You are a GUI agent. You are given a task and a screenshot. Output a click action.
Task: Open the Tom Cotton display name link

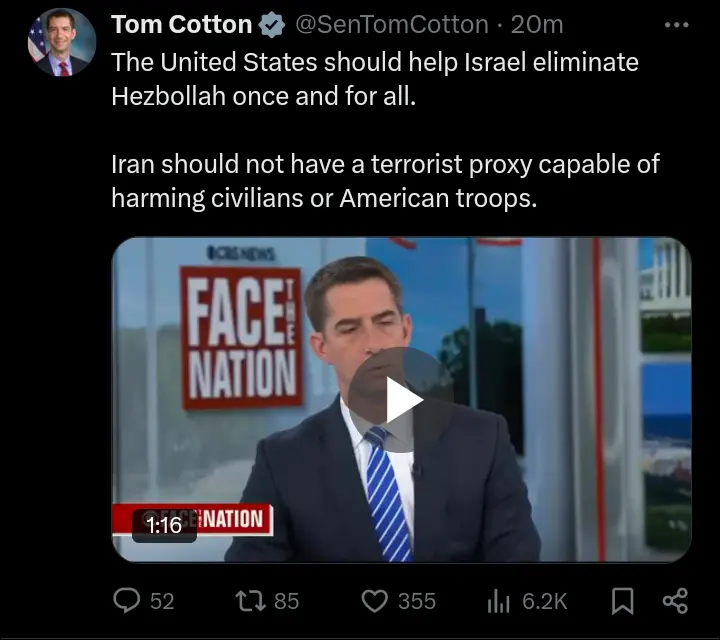[181, 24]
